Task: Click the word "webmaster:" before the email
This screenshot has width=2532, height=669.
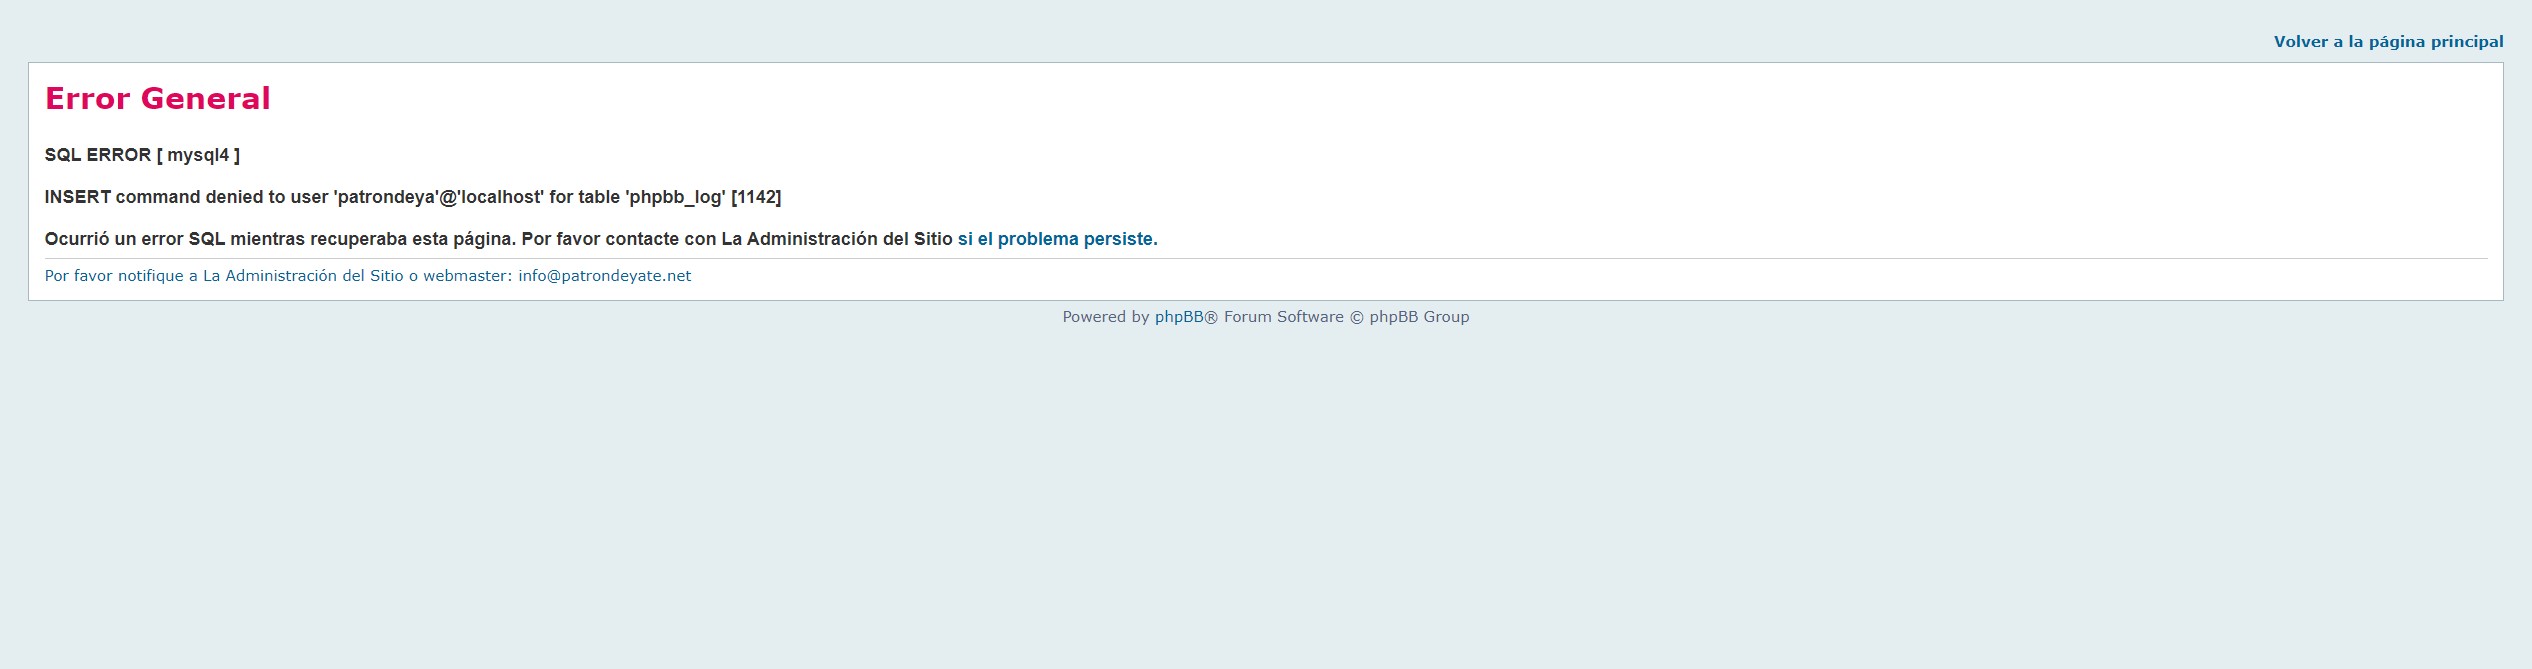Action: [x=467, y=276]
